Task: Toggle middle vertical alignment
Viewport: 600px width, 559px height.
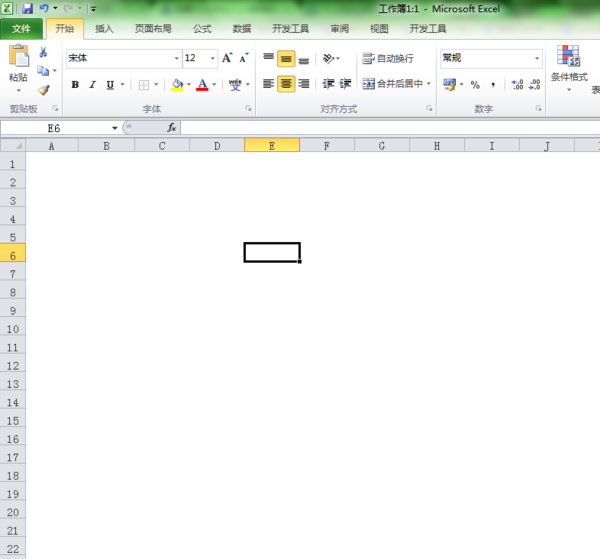Action: tap(286, 59)
